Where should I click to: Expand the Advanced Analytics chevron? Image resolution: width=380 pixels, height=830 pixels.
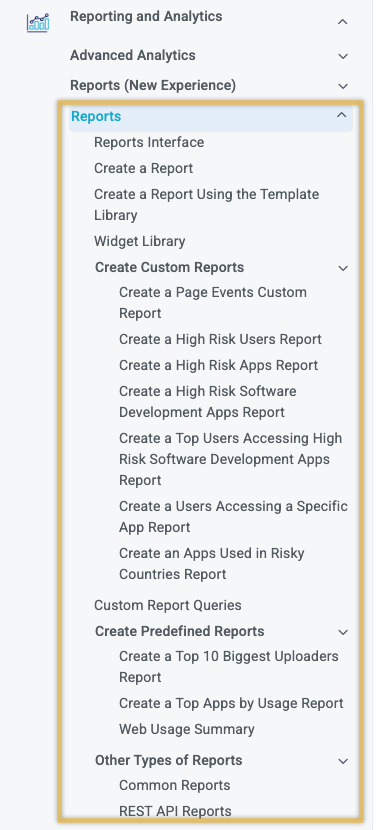pos(343,56)
